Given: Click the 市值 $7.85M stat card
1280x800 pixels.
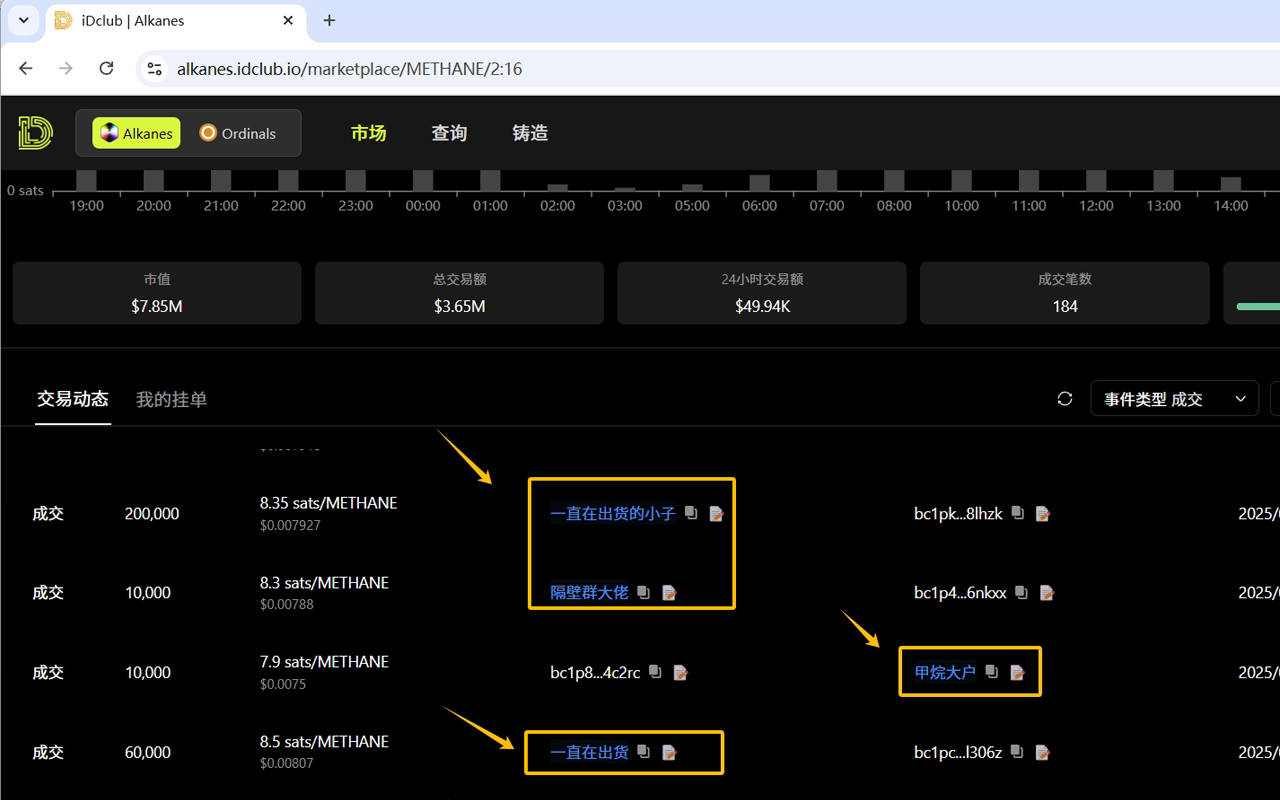Looking at the screenshot, I should point(157,293).
